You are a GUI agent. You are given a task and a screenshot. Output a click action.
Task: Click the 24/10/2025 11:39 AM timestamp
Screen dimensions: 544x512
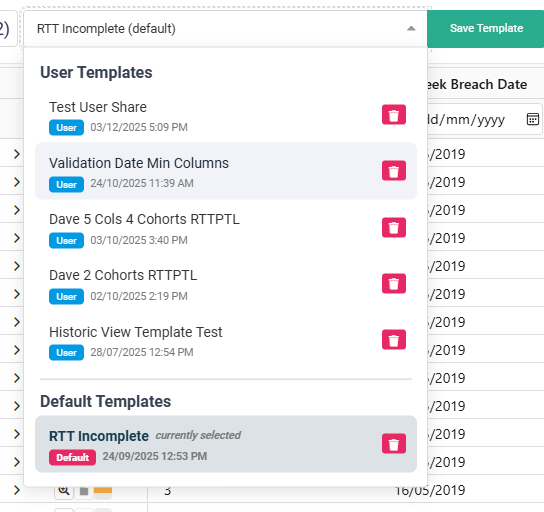pyautogui.click(x=142, y=183)
